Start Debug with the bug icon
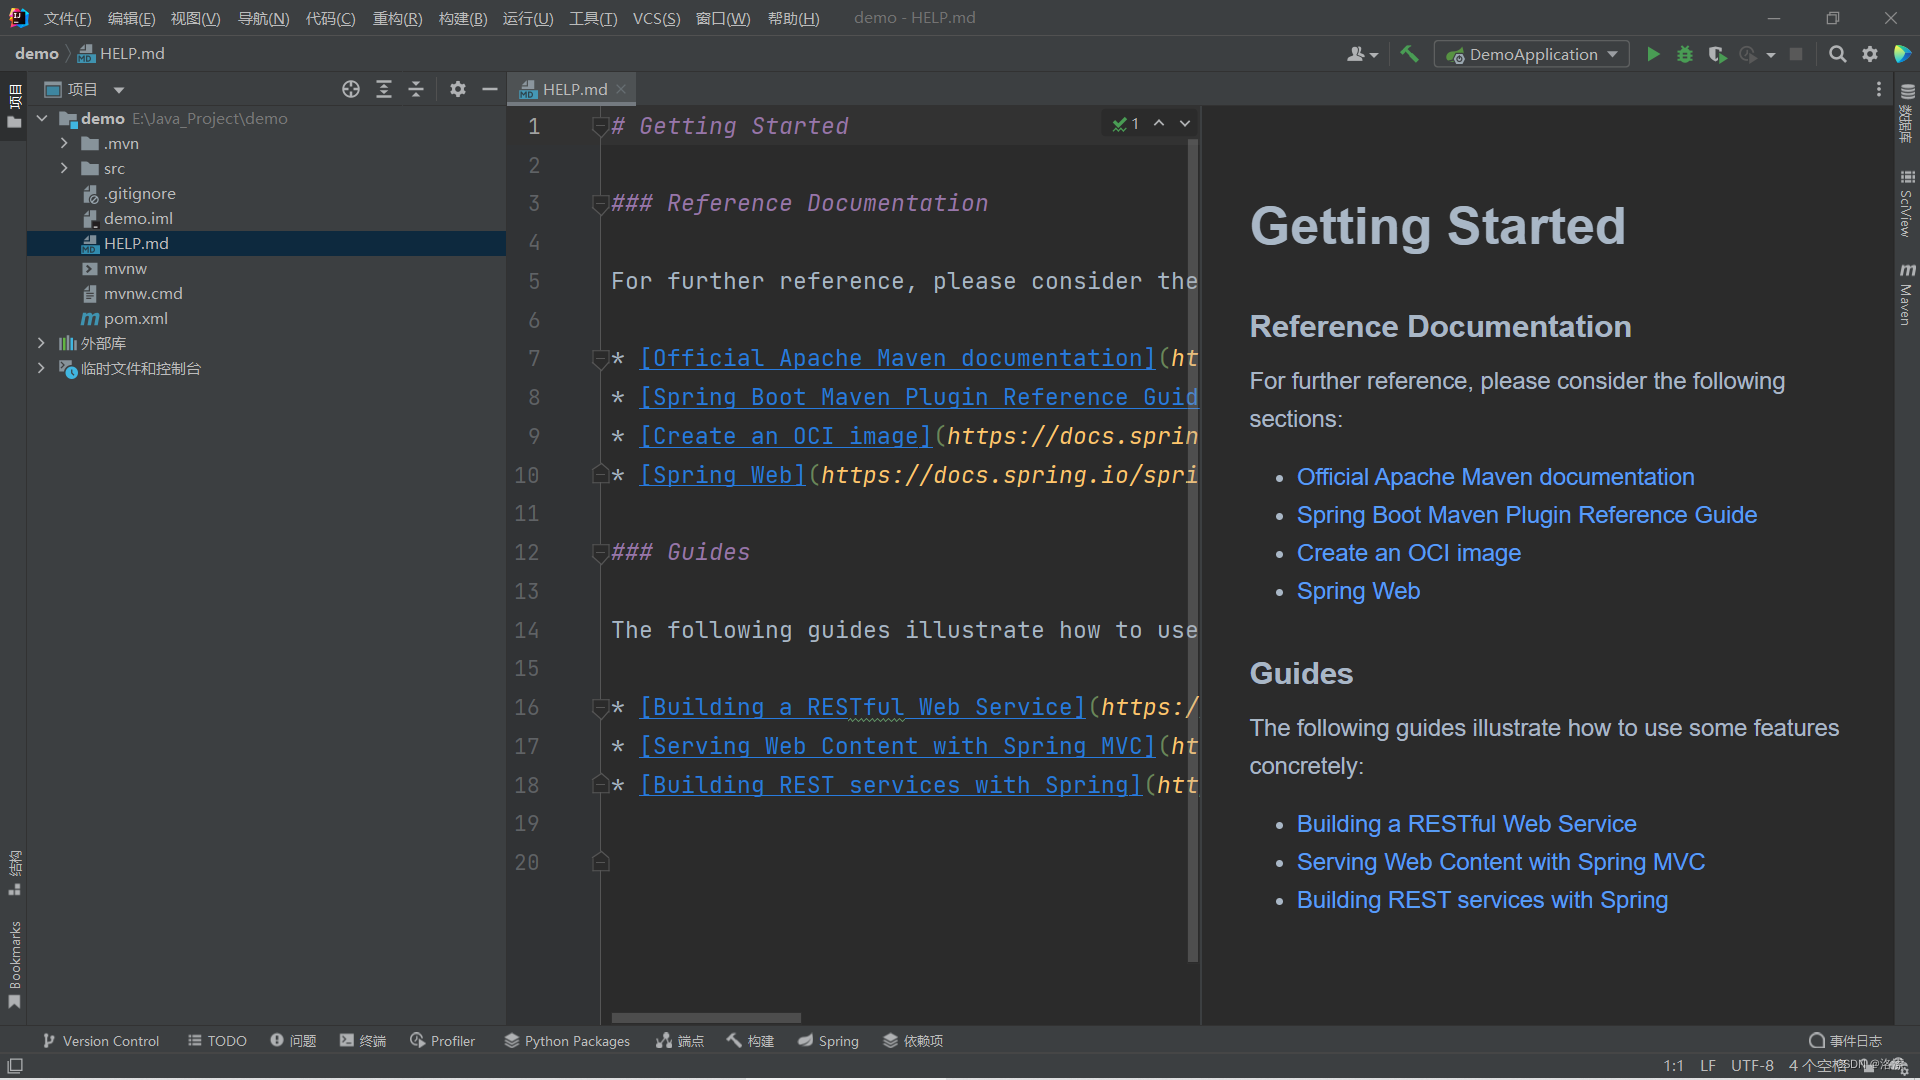The height and width of the screenshot is (1080, 1920). point(1685,54)
